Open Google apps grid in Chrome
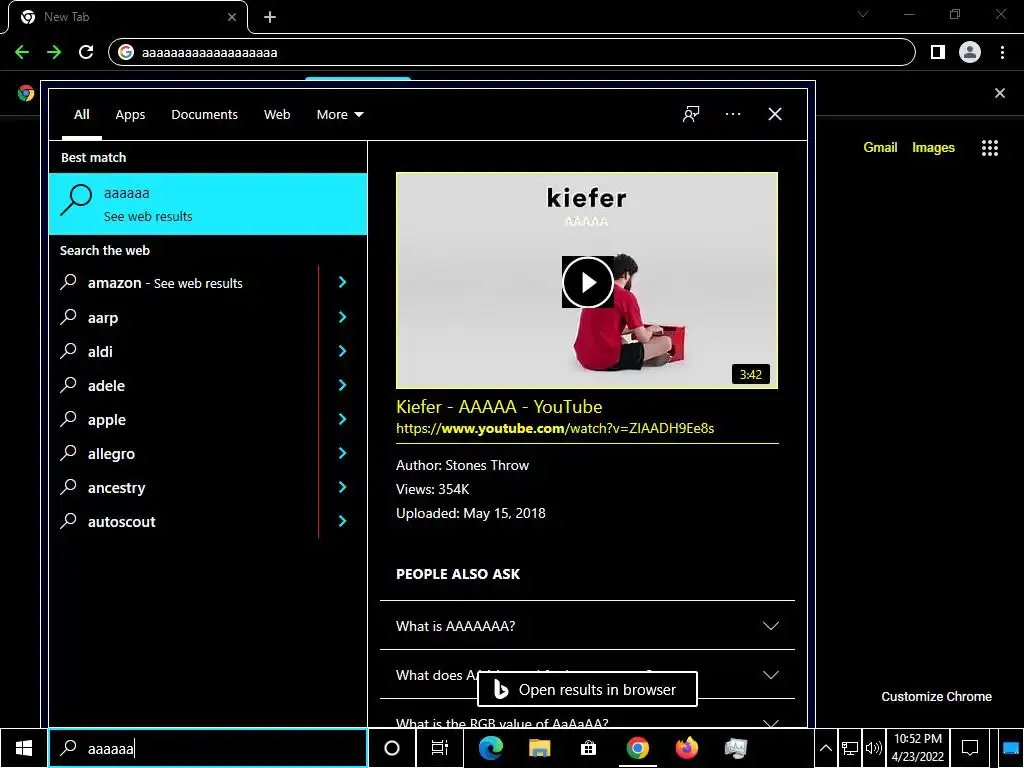 pos(989,148)
